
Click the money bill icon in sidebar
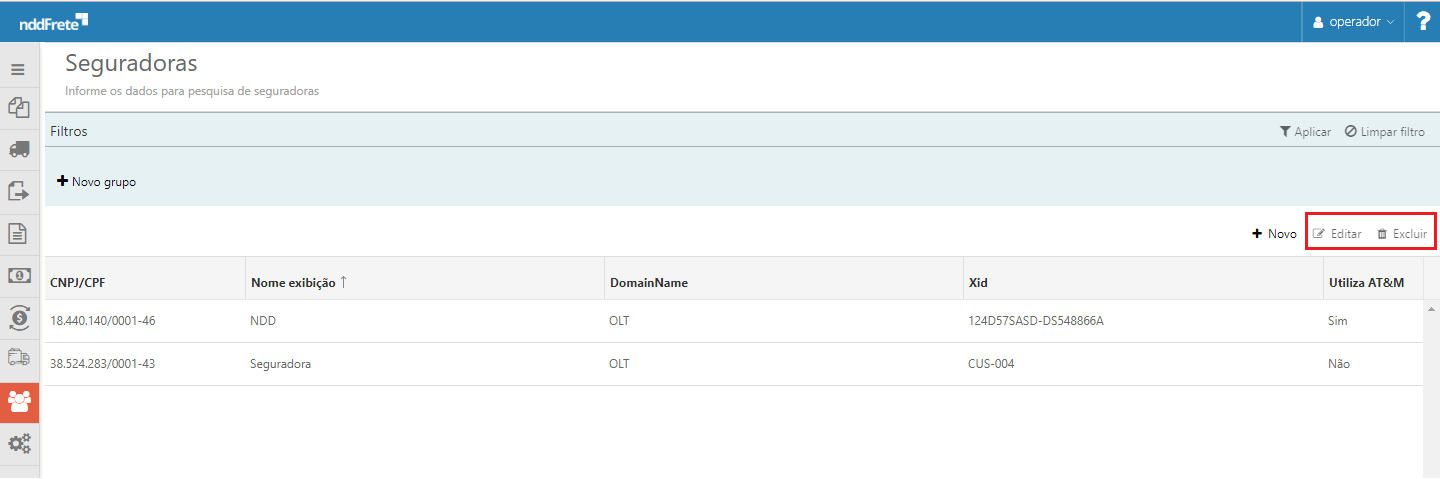(x=18, y=275)
